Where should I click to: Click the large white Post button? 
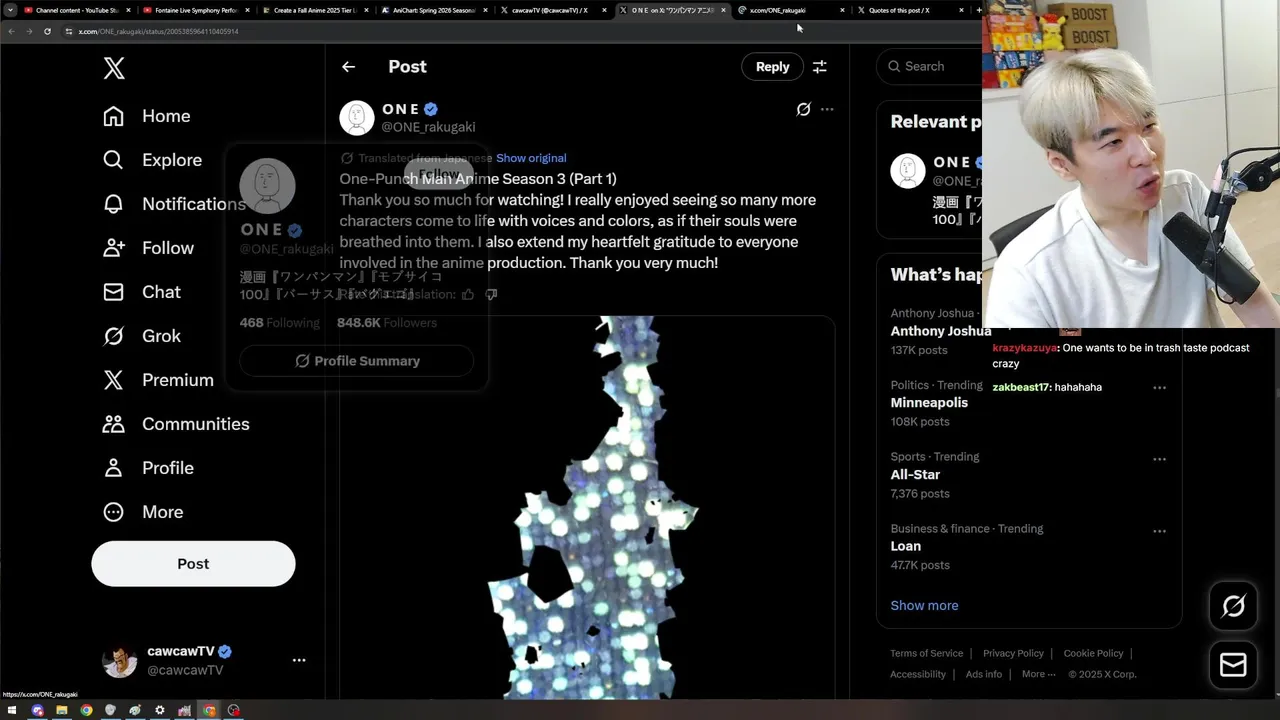click(193, 564)
